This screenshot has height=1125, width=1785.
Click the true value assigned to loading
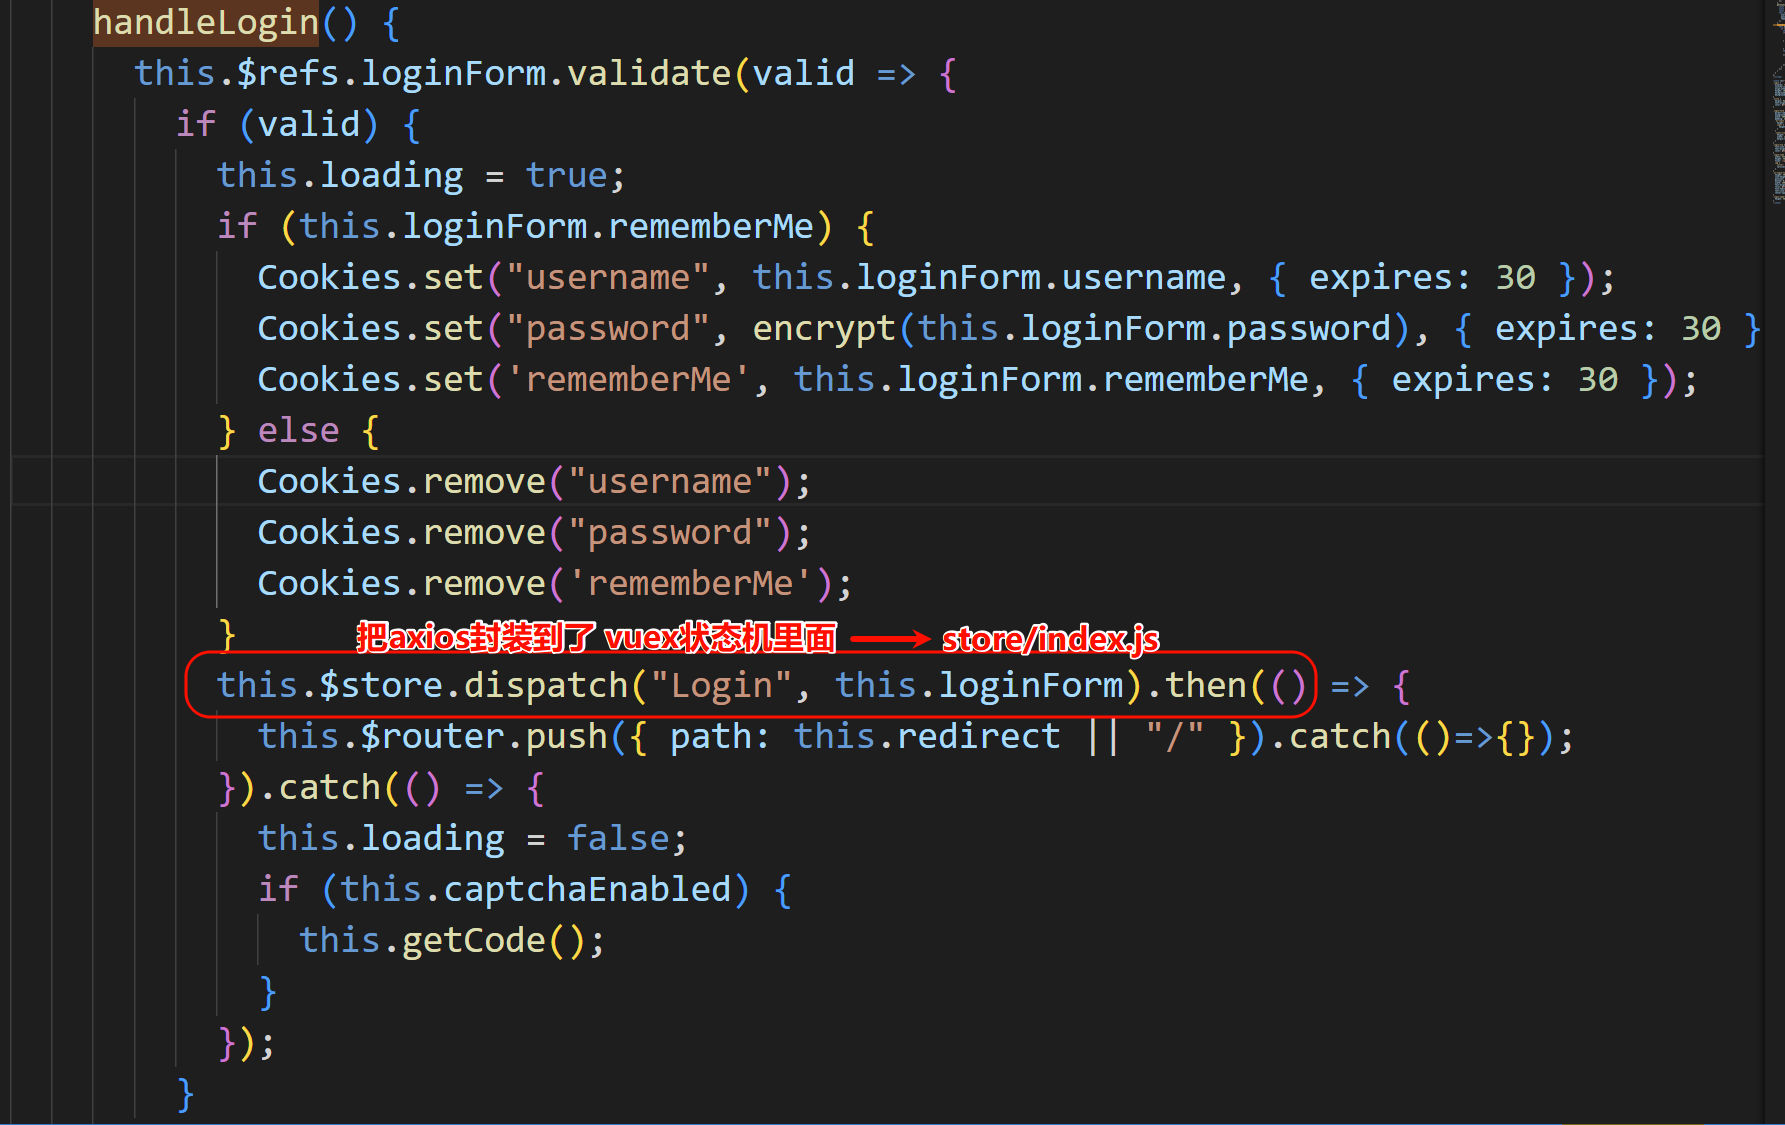(566, 175)
